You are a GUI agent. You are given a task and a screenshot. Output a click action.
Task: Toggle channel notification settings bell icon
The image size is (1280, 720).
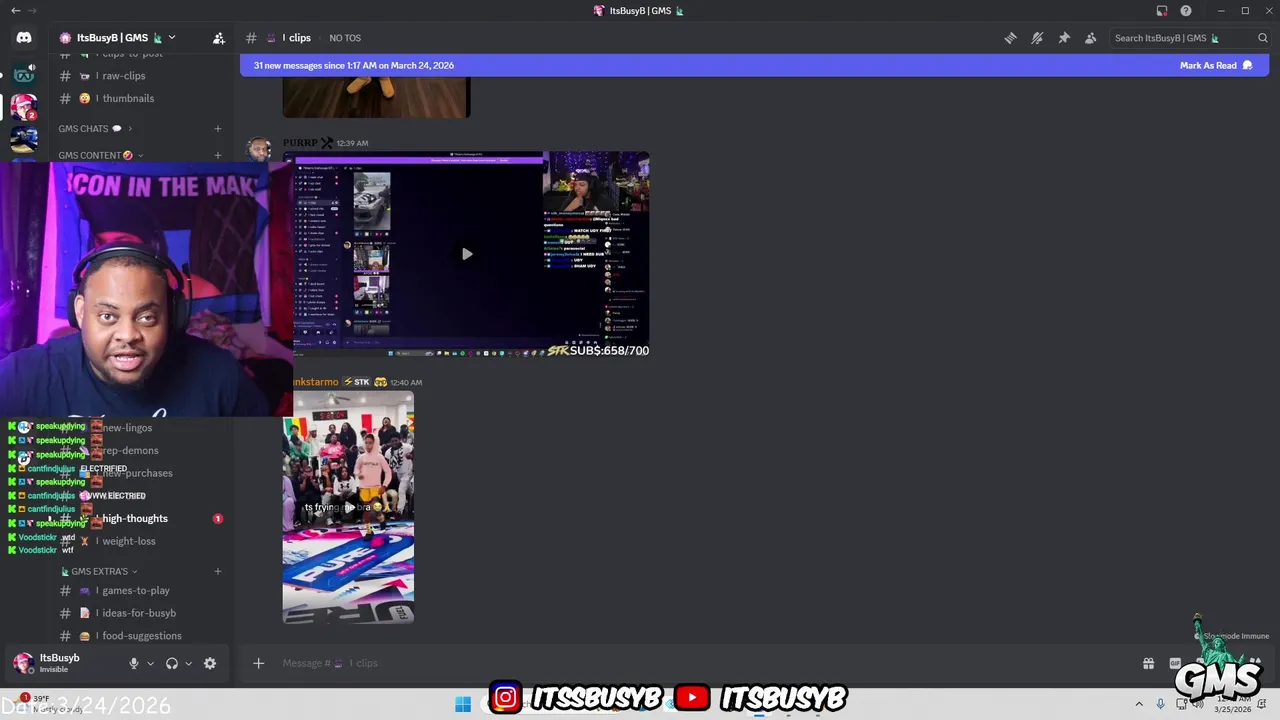pyautogui.click(x=1037, y=38)
